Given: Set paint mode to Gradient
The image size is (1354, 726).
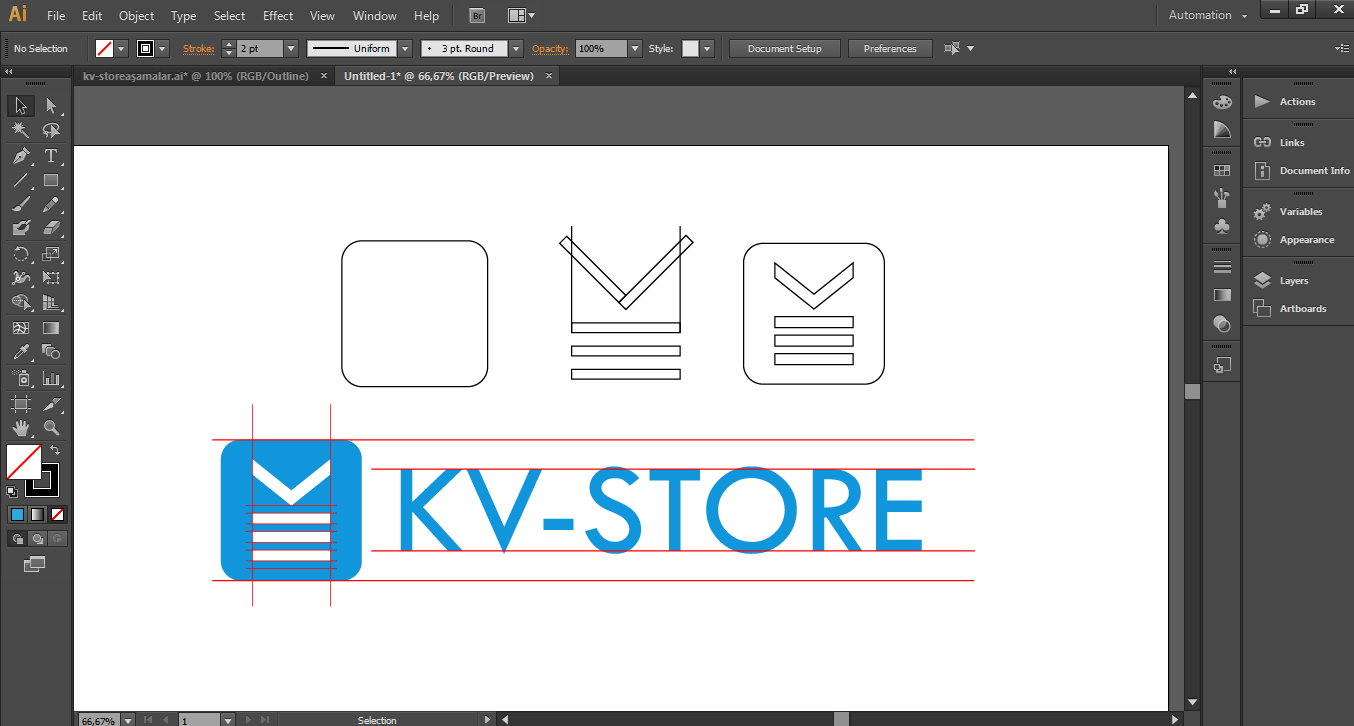Looking at the screenshot, I should pos(37,515).
